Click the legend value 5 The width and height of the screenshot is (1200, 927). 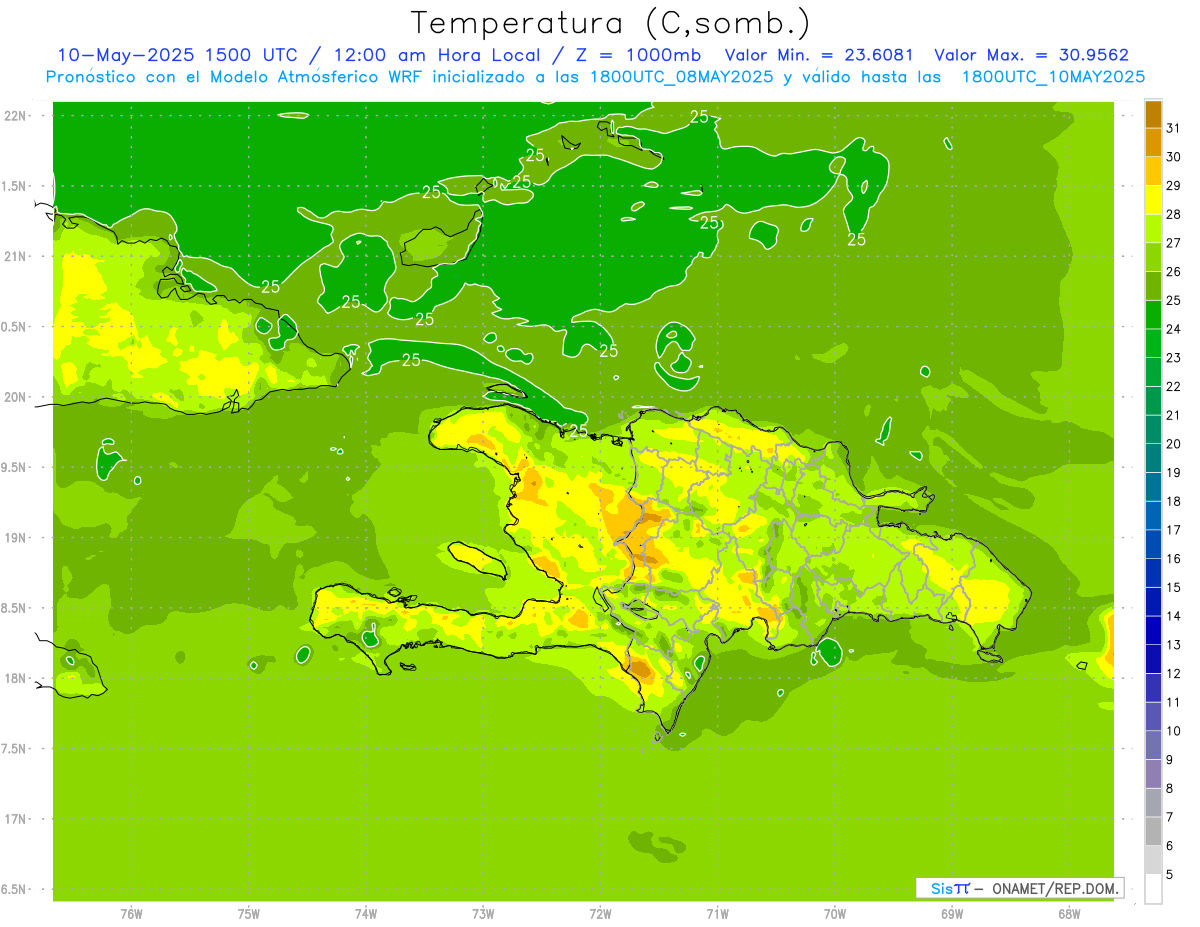click(x=1170, y=874)
